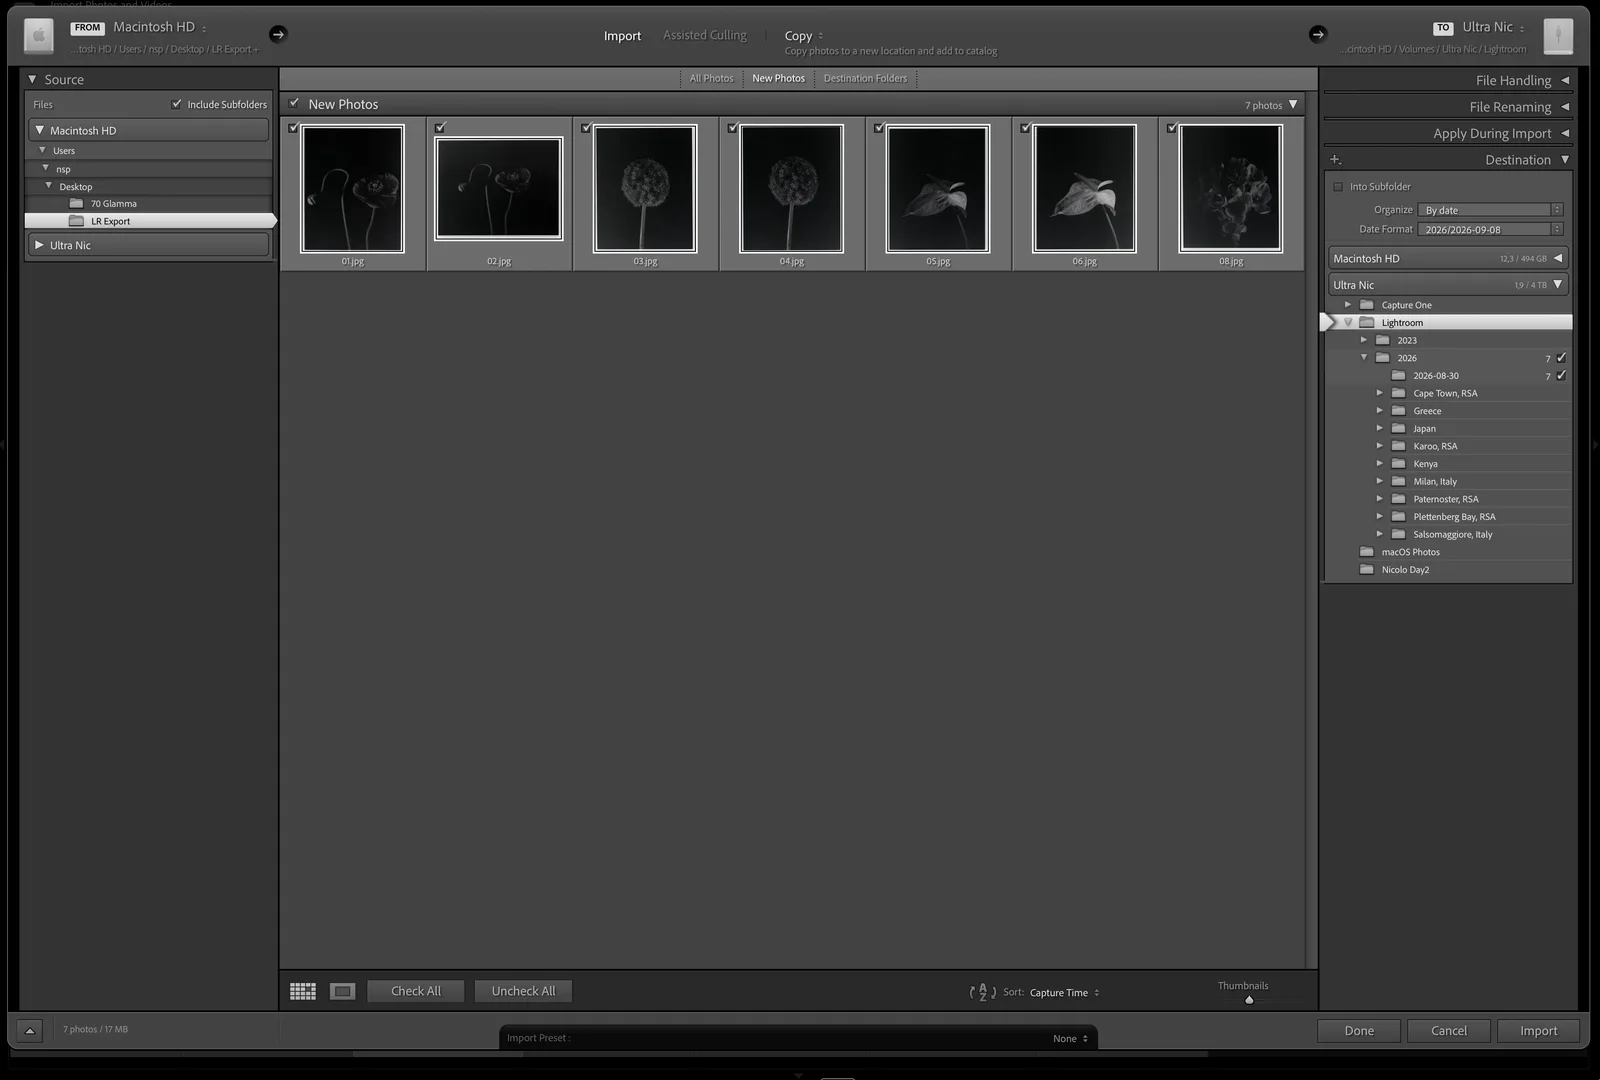
Task: Toggle minimal import dialog arrow at bottom left
Action: pyautogui.click(x=29, y=1030)
